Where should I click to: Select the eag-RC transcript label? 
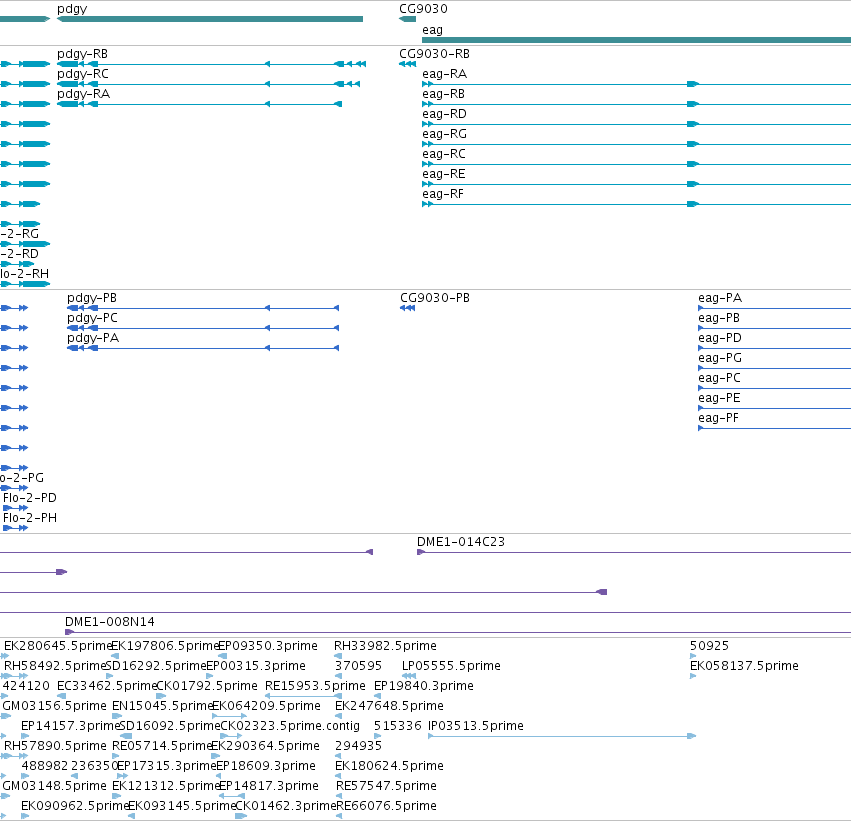(444, 154)
